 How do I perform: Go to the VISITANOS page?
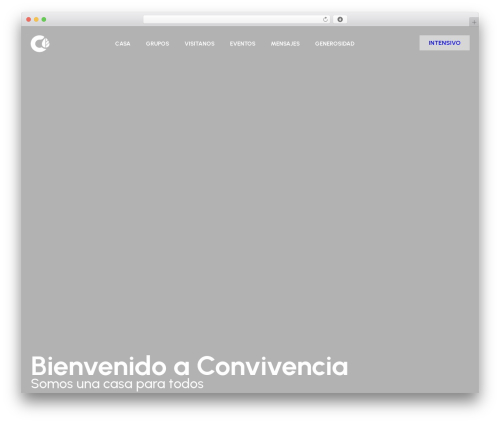point(199,44)
